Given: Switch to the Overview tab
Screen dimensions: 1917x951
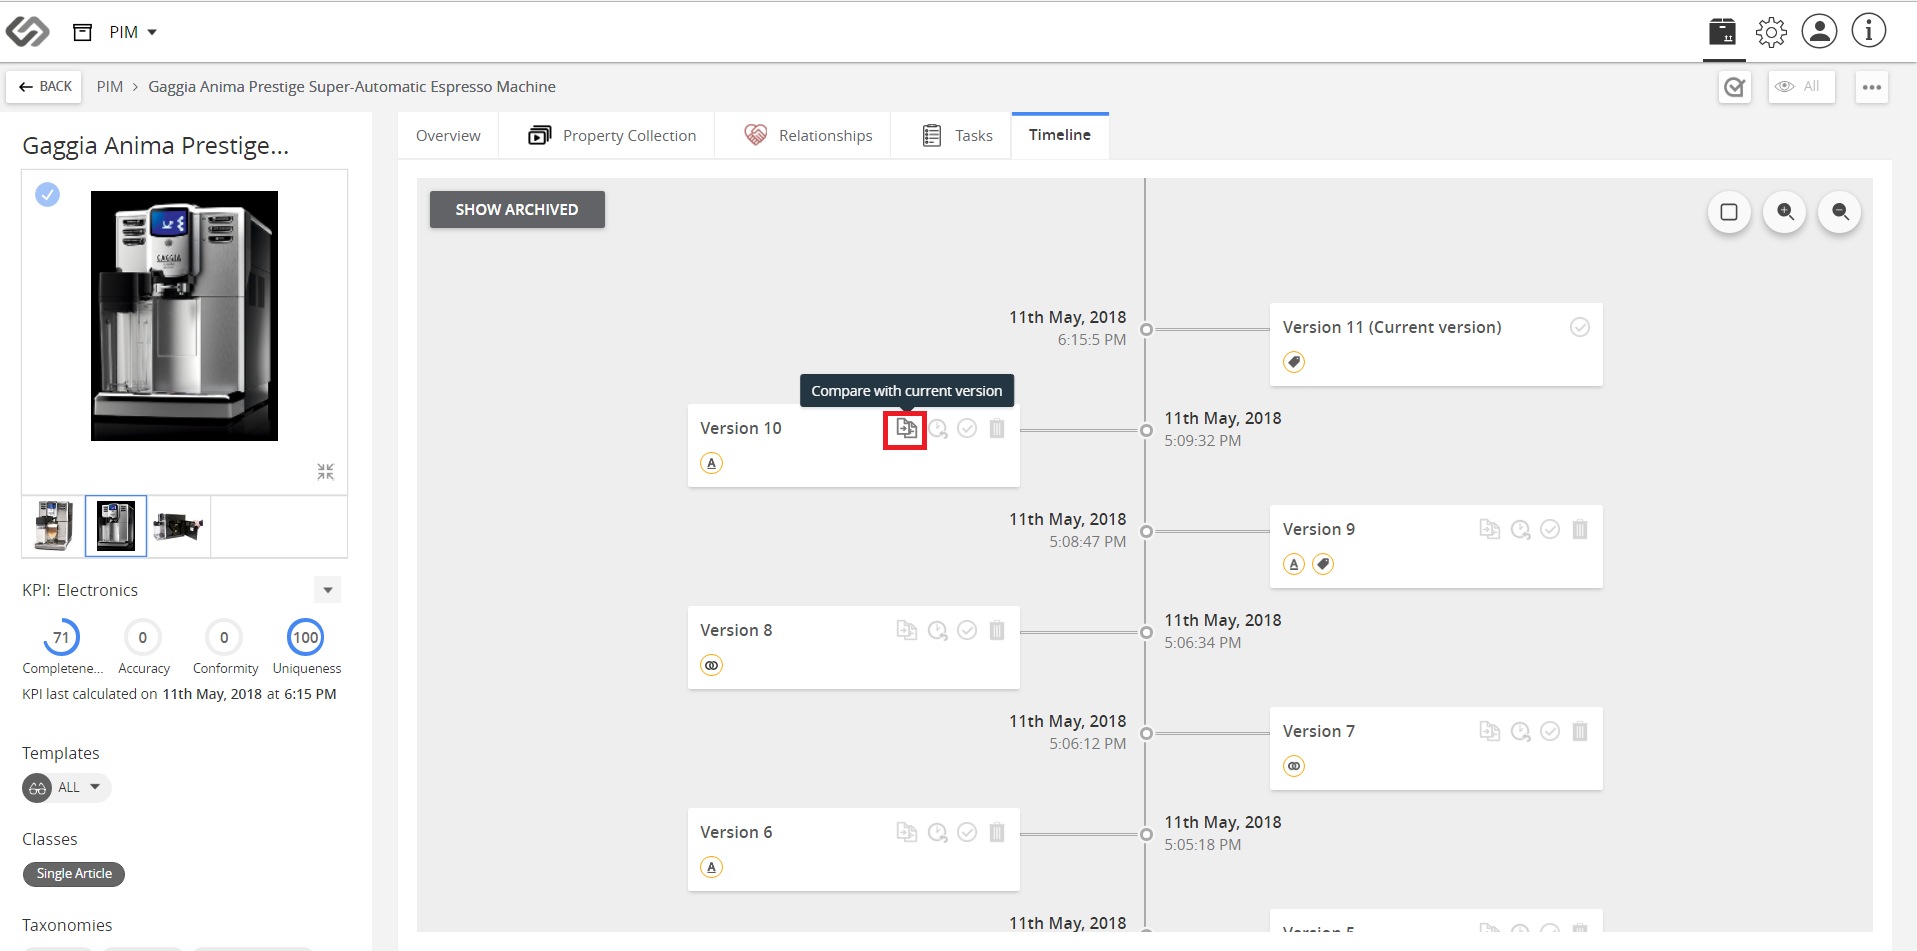Looking at the screenshot, I should (x=448, y=135).
